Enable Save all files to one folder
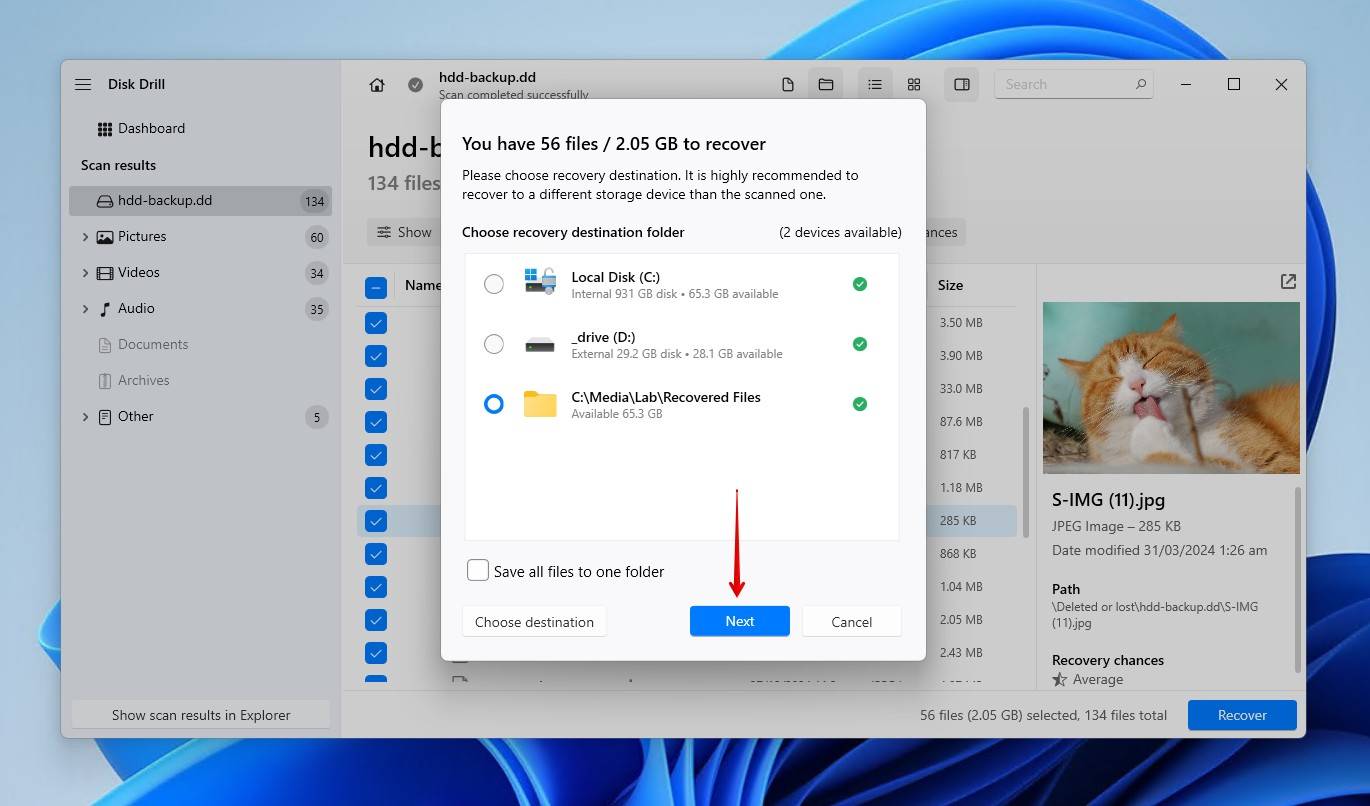 (x=478, y=571)
